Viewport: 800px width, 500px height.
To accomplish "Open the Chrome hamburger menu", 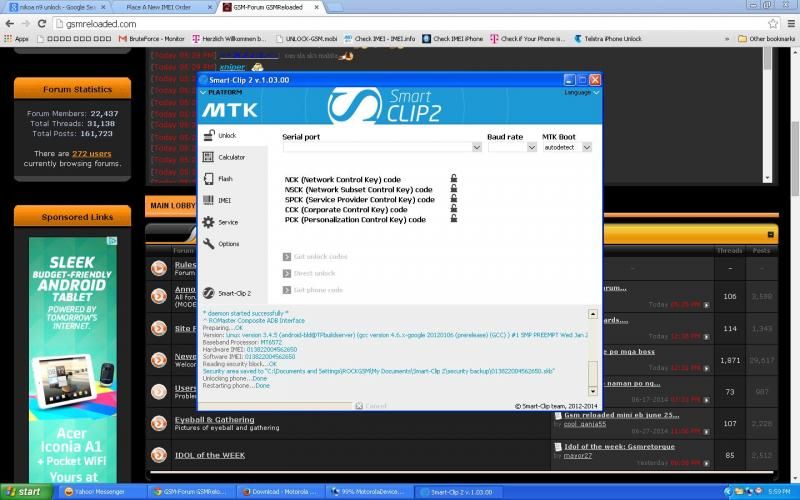I will point(791,23).
